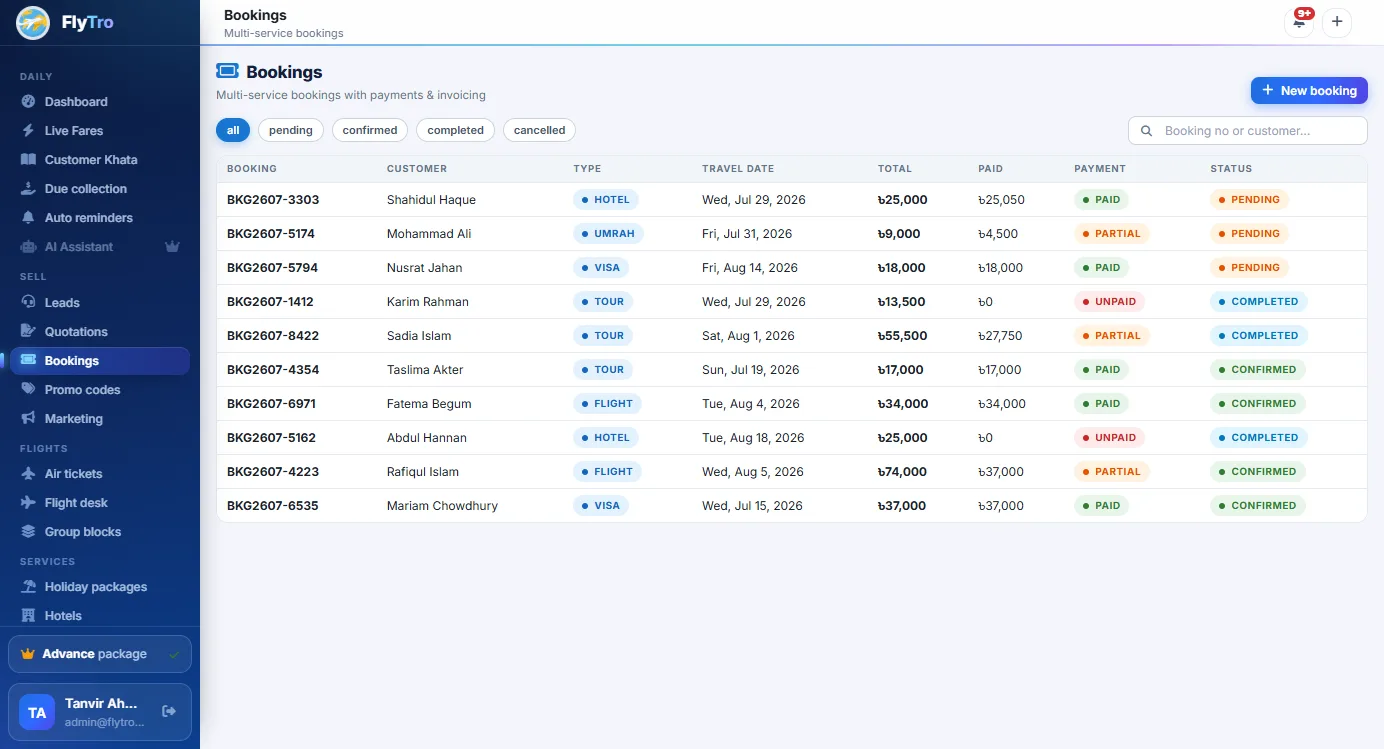Click the New booking button
This screenshot has height=749, width=1384.
pos(1309,90)
